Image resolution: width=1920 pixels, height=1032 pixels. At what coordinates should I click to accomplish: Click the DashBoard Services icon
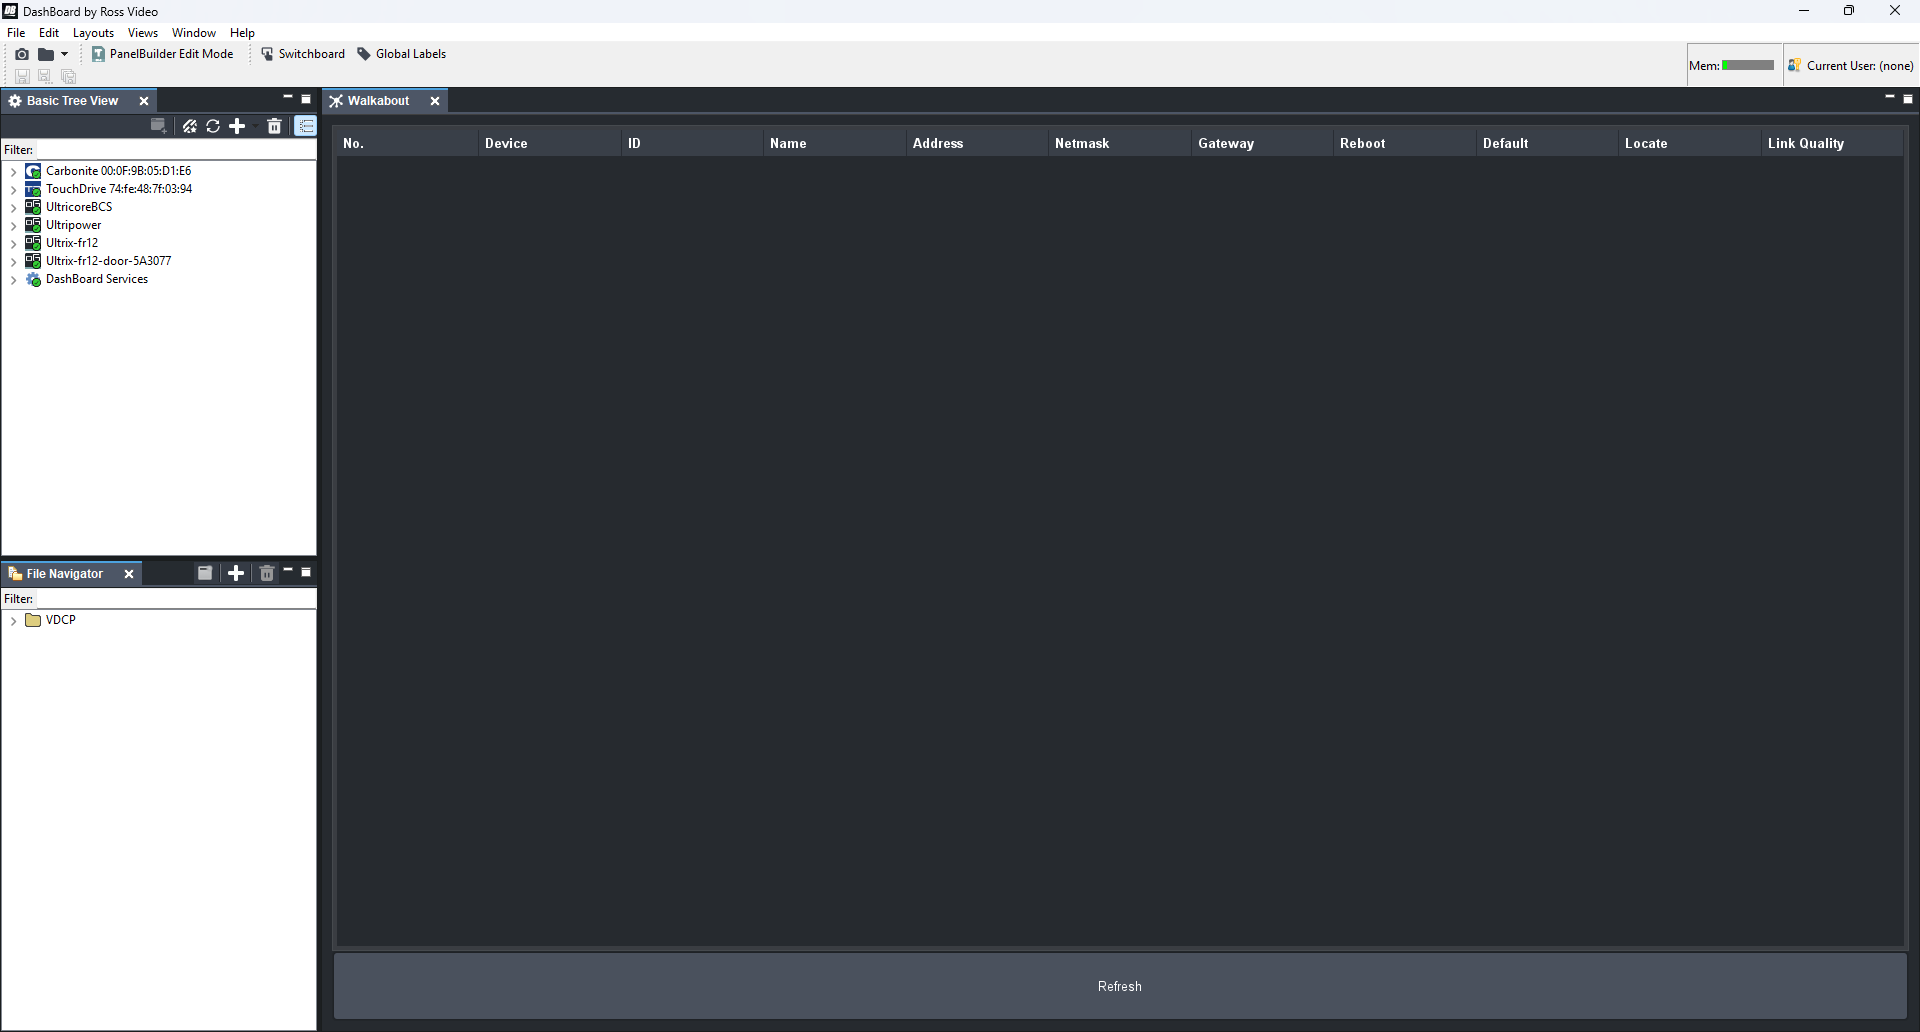33,279
